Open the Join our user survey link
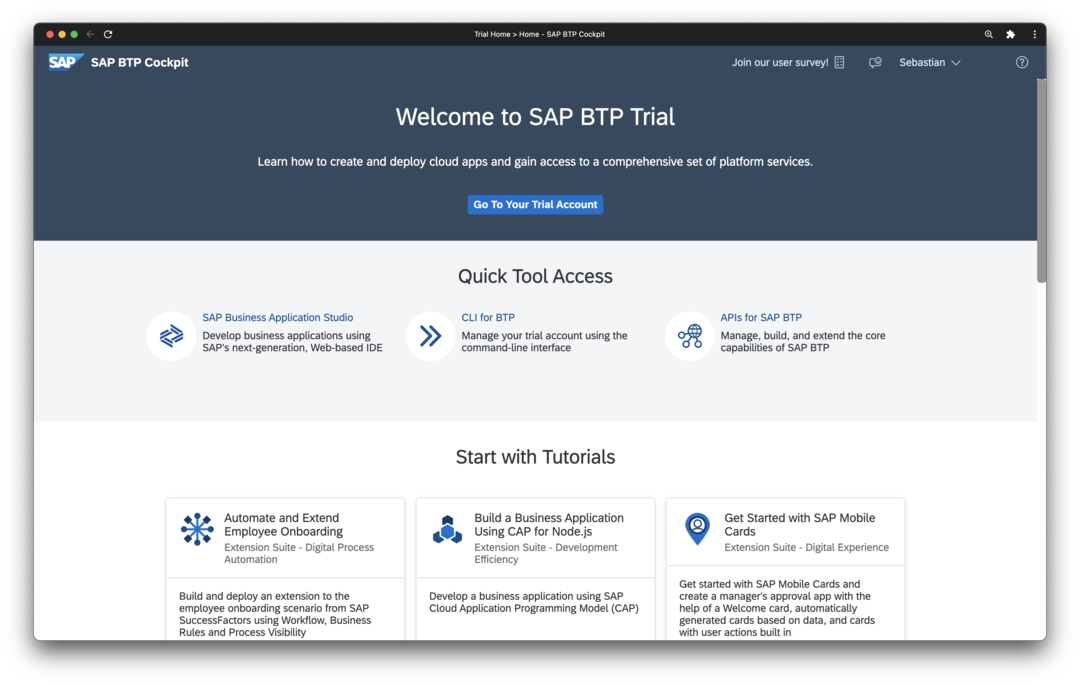This screenshot has width=1080, height=685. point(780,62)
